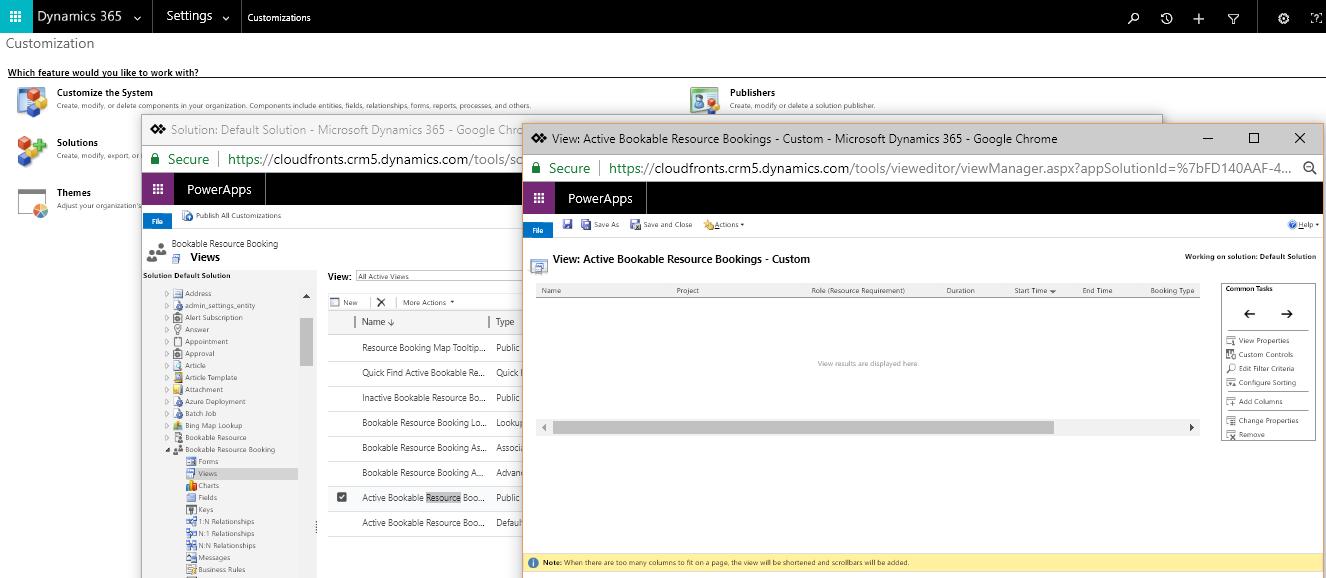Click Remove in Common Tasks

pyautogui.click(x=1245, y=435)
